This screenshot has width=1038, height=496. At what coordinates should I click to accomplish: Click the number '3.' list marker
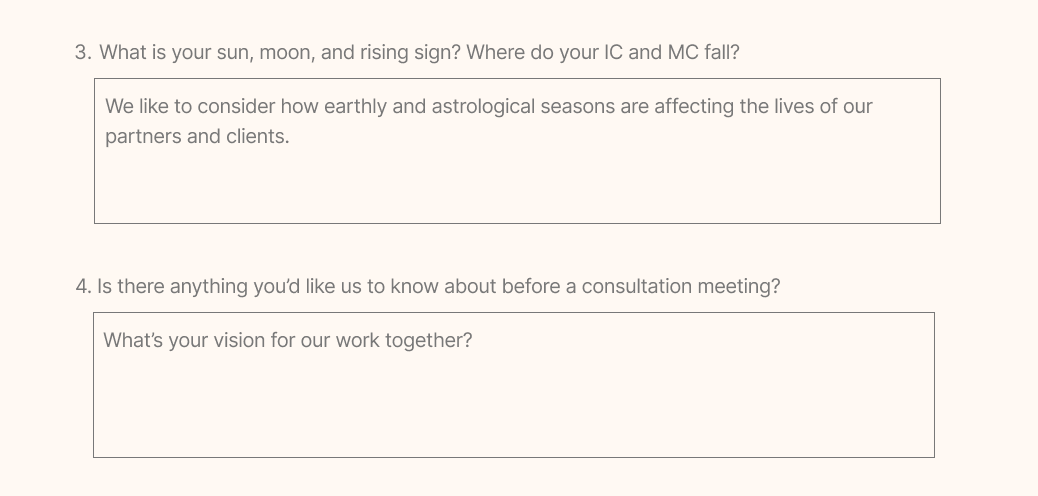pos(83,52)
